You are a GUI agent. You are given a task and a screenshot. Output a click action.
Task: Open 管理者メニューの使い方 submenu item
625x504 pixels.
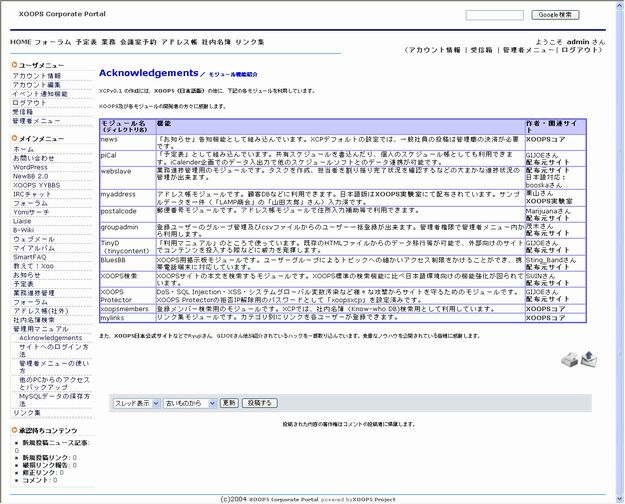[54, 367]
